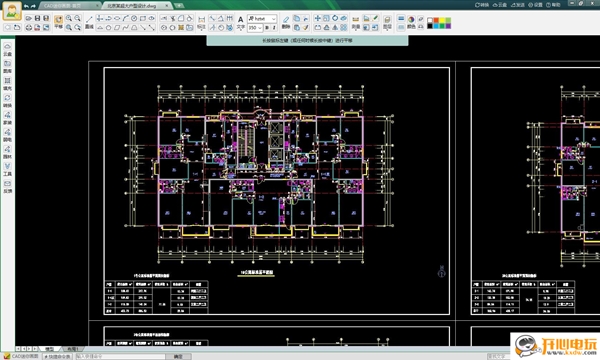Click the 文字 text tool icon
Image resolution: width=600 pixels, height=360 pixels.
pyautogui.click(x=240, y=23)
